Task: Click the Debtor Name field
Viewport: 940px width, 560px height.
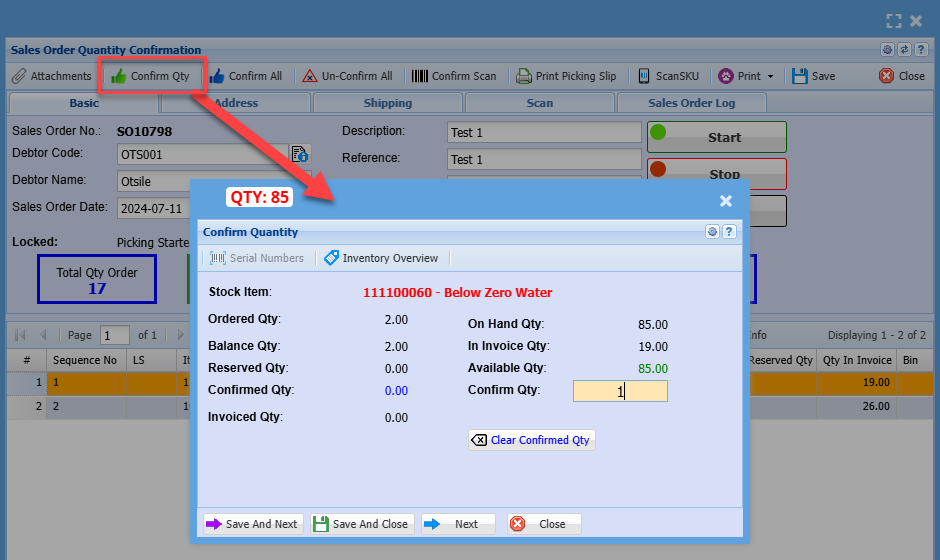Action: pyautogui.click(x=214, y=181)
